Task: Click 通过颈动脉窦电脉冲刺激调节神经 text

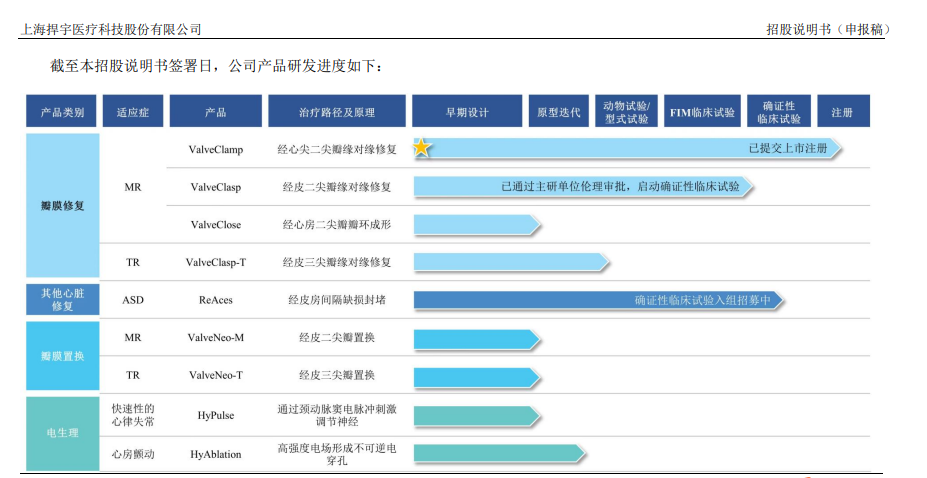Action: coord(336,415)
